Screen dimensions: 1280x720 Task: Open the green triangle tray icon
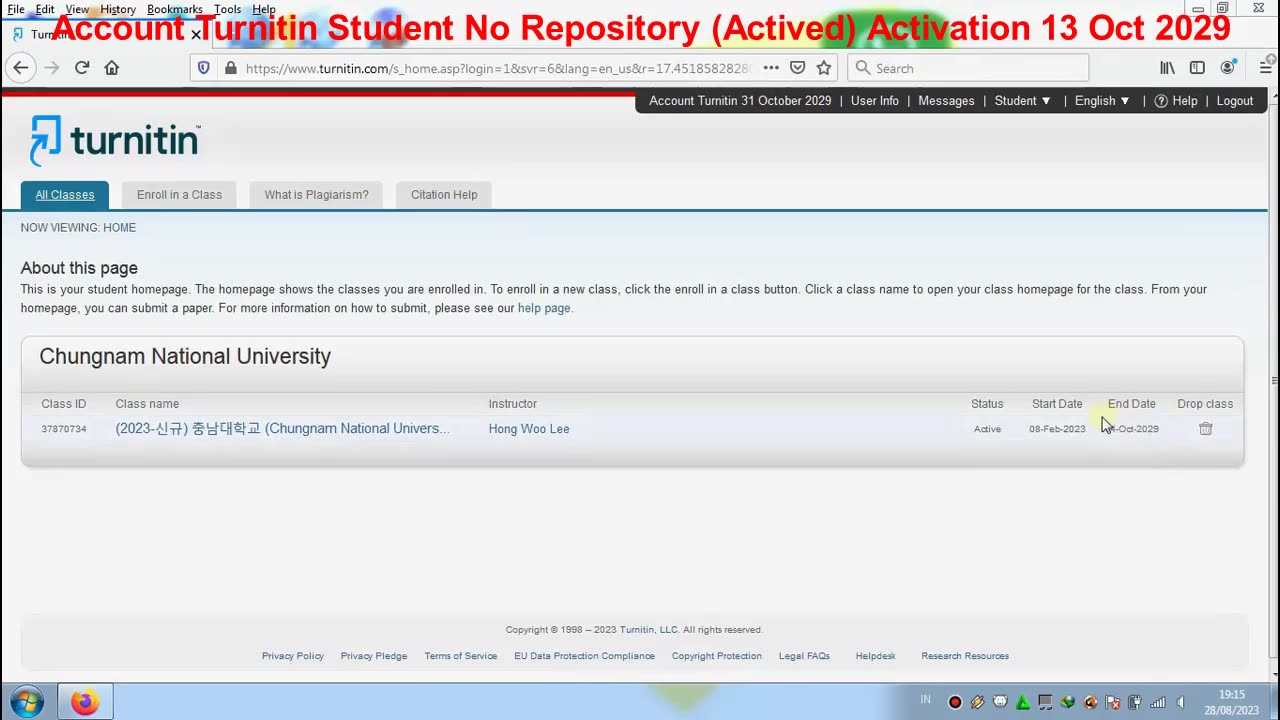pyautogui.click(x=1023, y=702)
